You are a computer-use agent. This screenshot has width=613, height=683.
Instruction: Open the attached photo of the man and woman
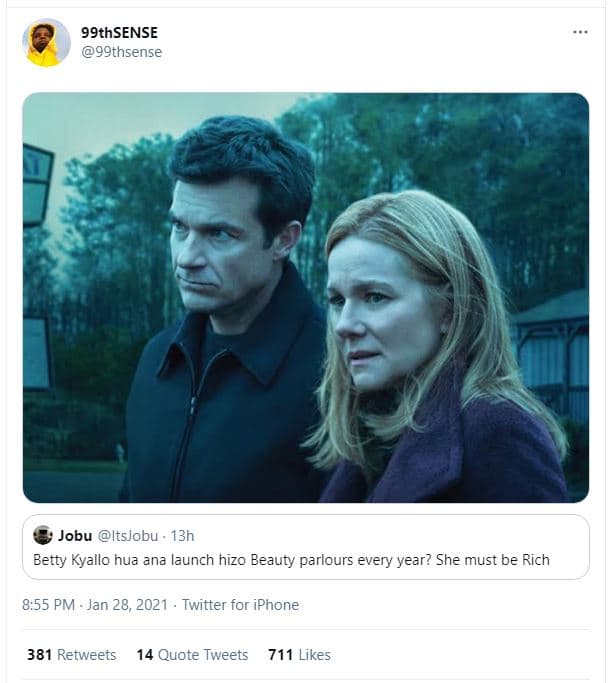click(x=305, y=297)
